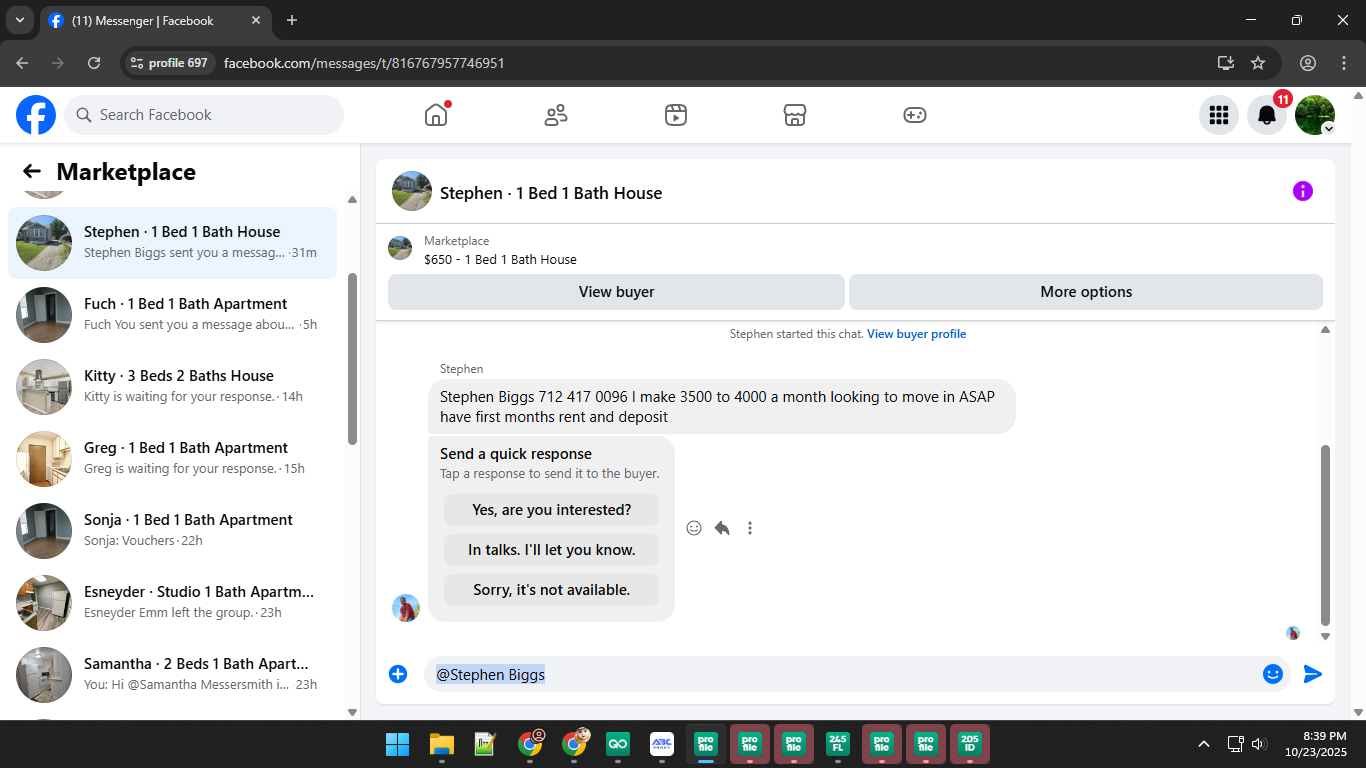The width and height of the screenshot is (1366, 768).
Task: Open Greg's 1 Bed 1 Bath Apartment chat
Action: point(173,459)
